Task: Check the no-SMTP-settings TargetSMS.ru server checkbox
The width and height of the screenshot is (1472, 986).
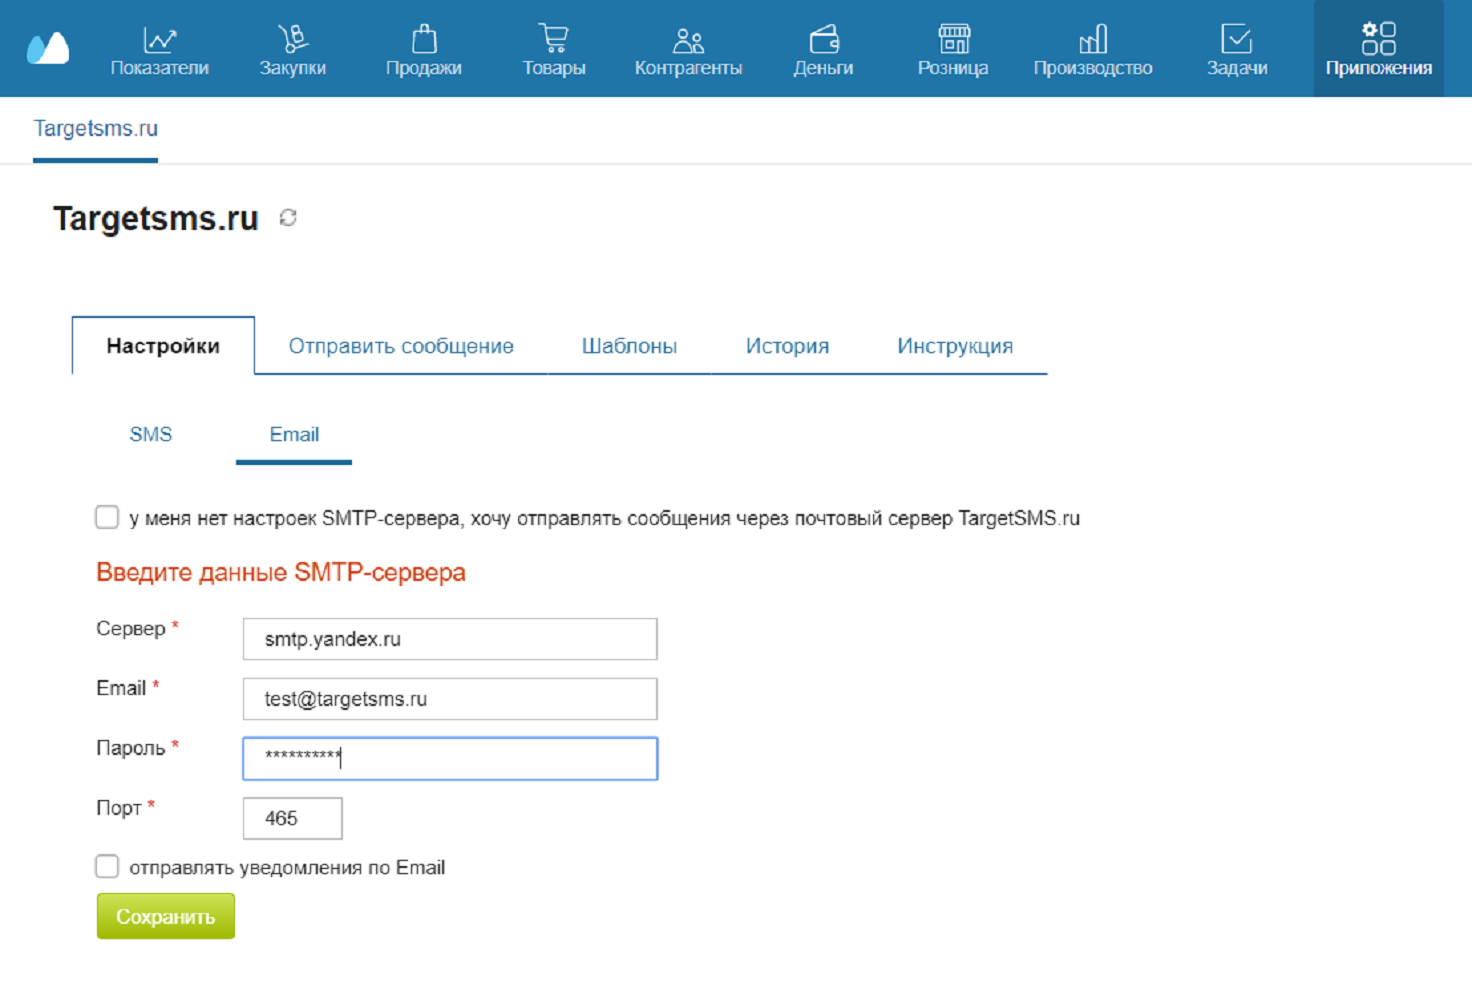Action: tap(107, 517)
